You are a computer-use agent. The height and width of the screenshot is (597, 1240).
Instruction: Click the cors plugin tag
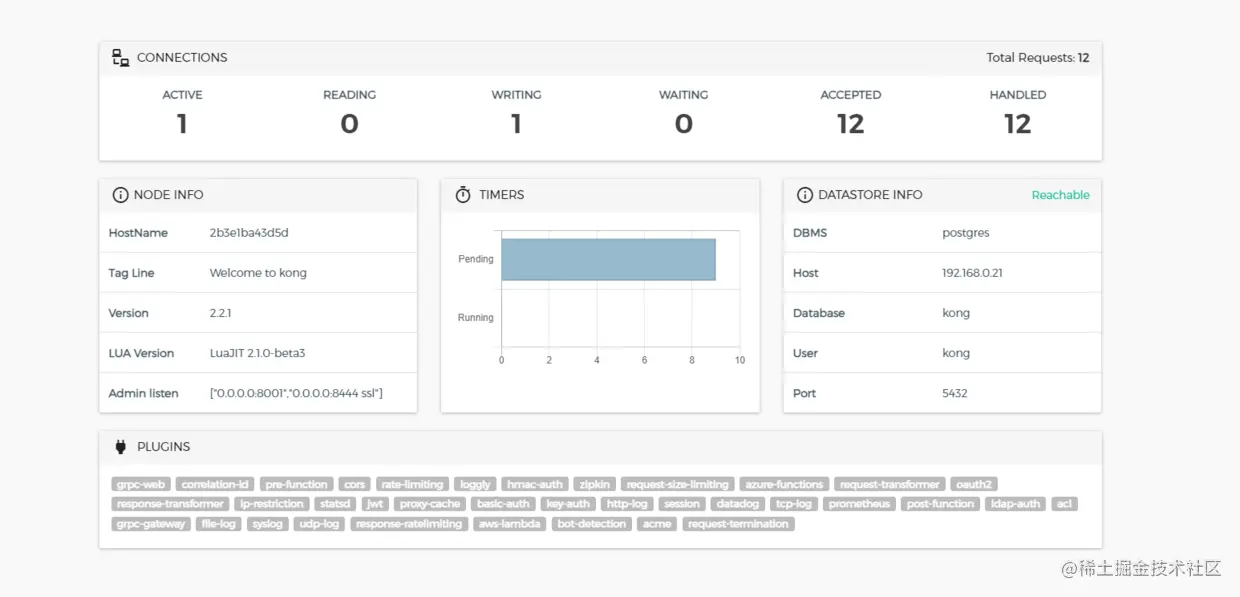[x=354, y=484]
